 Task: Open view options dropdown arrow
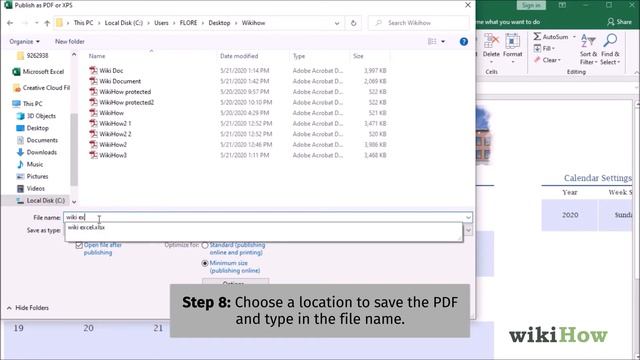(x=443, y=42)
